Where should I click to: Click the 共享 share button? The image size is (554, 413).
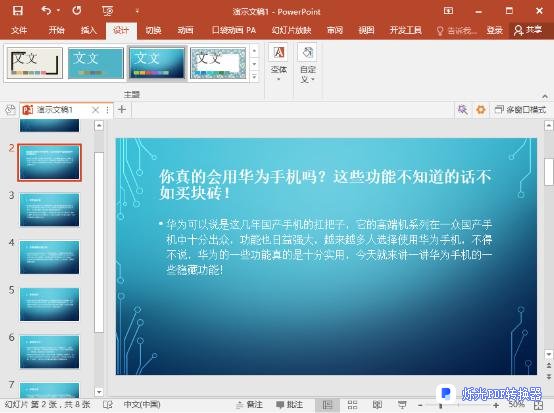pyautogui.click(x=528, y=30)
